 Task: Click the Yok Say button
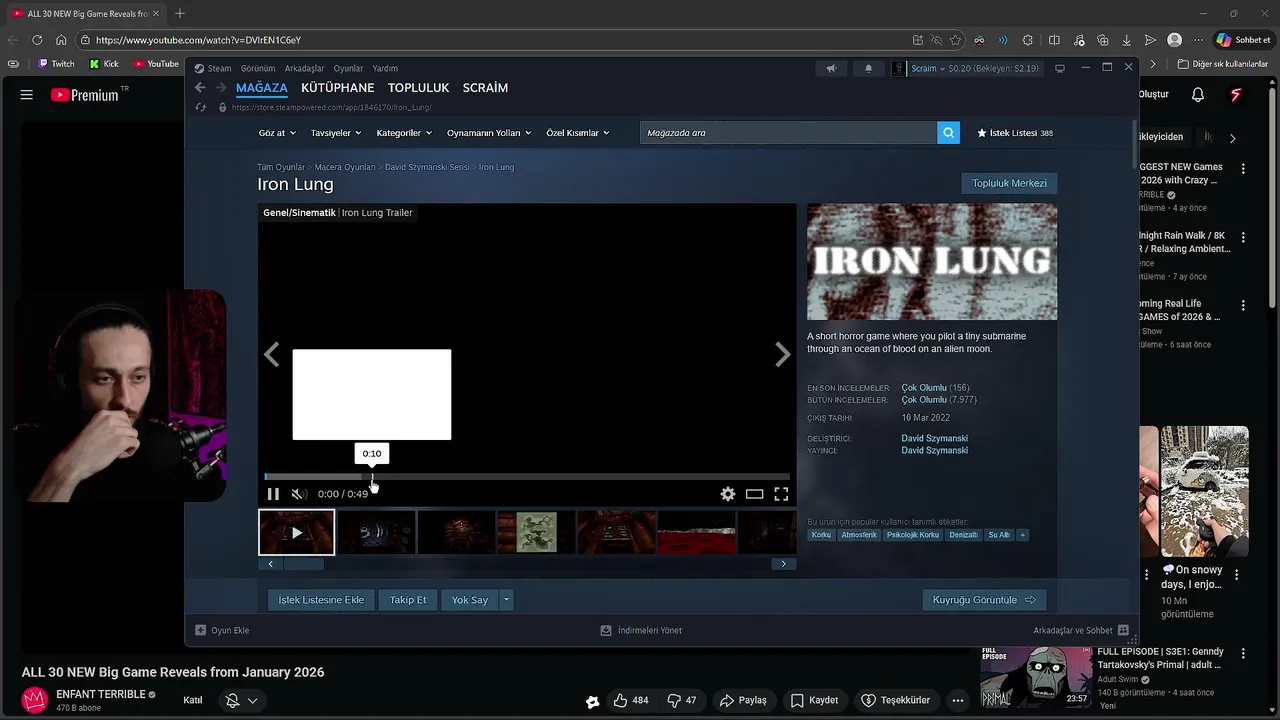(x=469, y=600)
